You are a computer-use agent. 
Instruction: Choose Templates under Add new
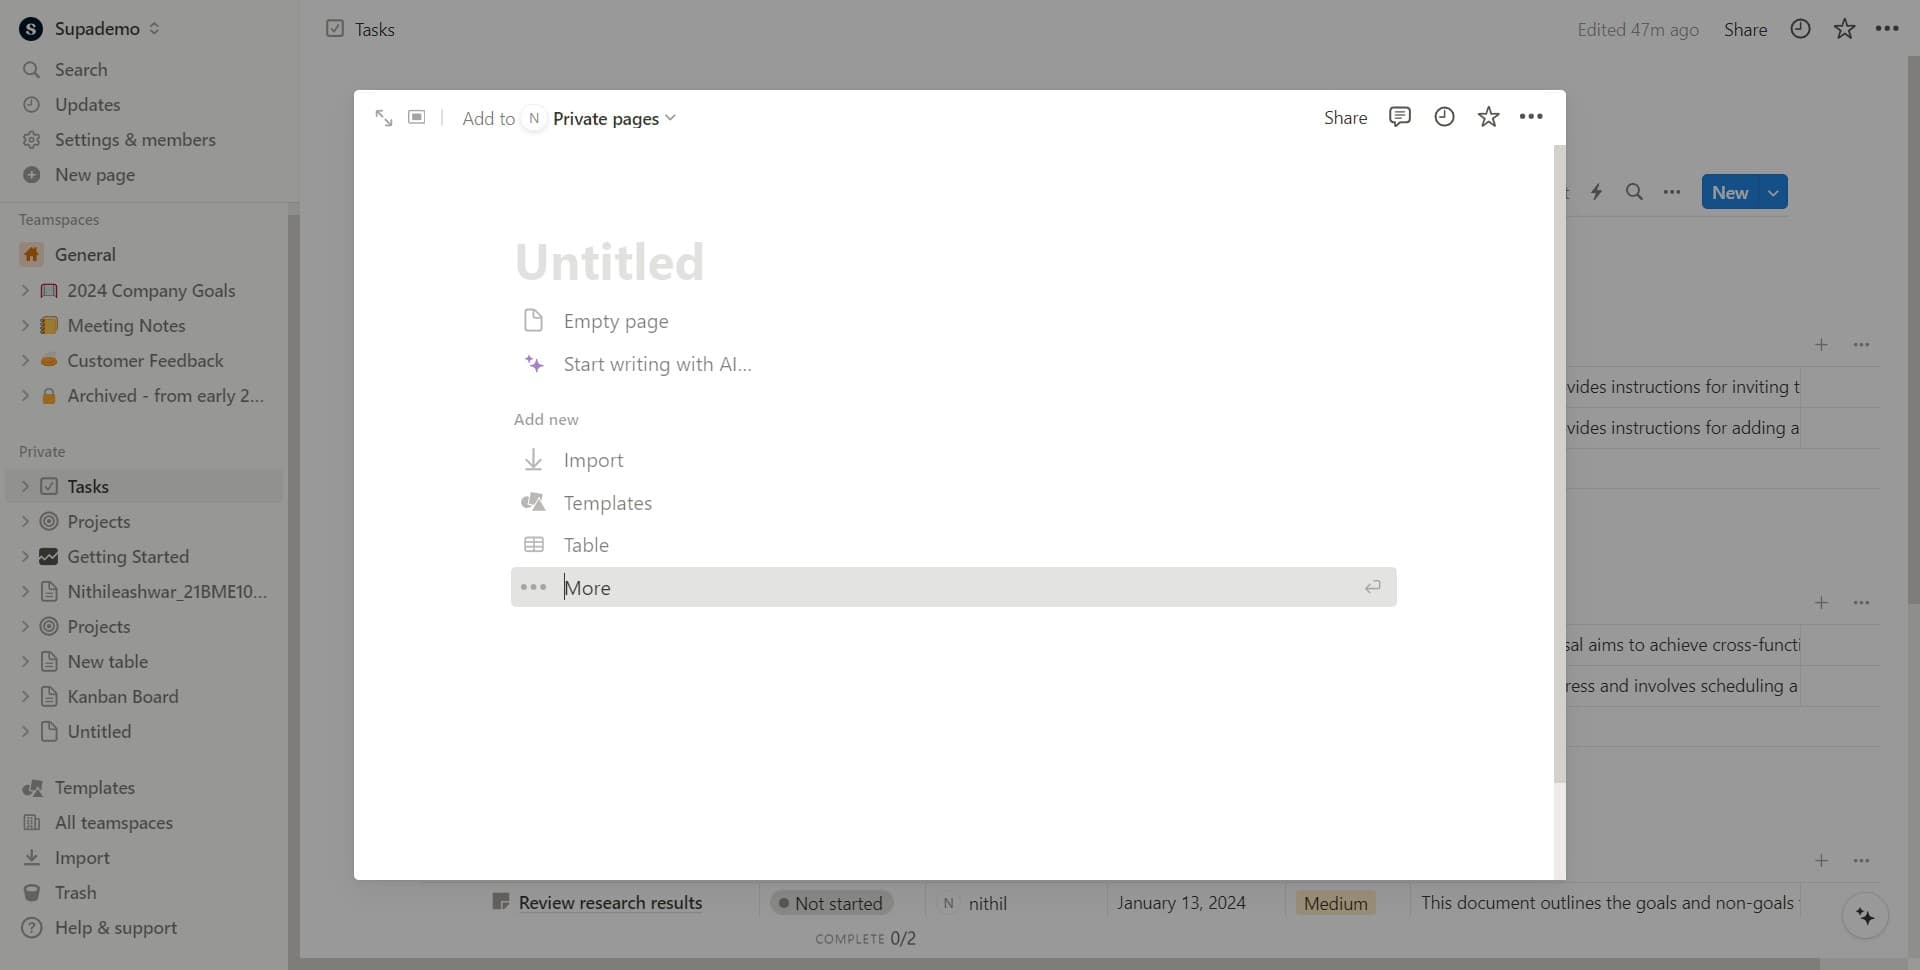coord(607,503)
